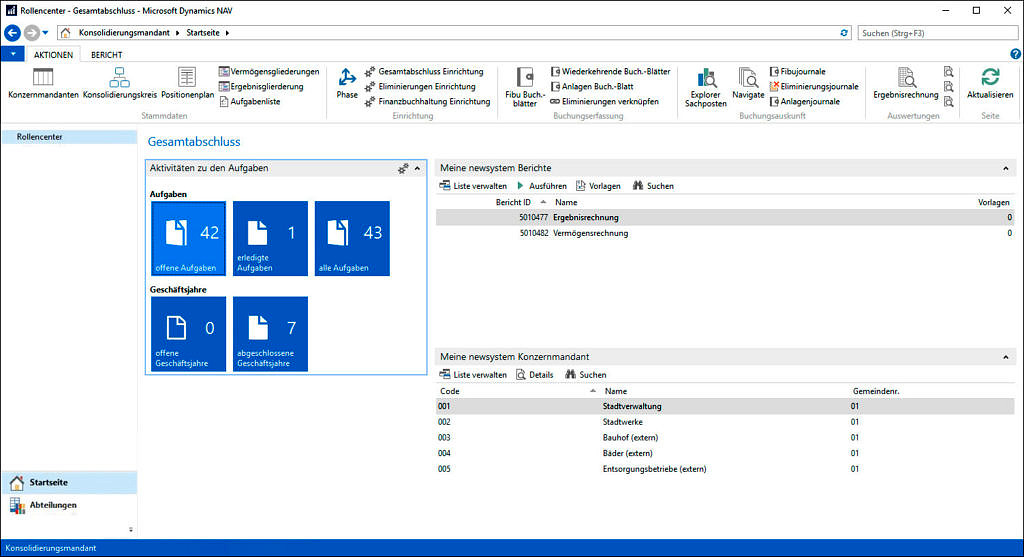Open Fibu Buch.-blätter icon
The image size is (1024, 557).
[525, 78]
